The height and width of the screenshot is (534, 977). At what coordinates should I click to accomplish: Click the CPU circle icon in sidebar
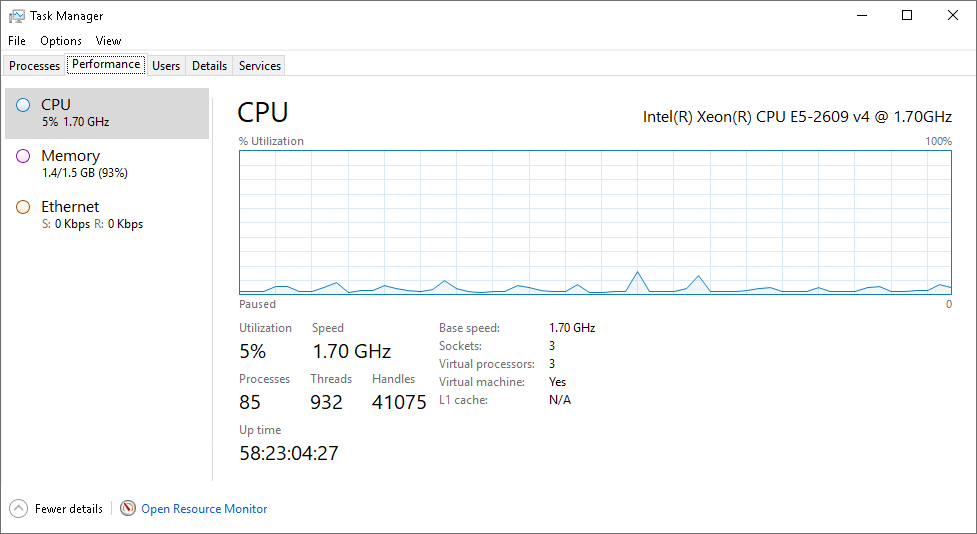[23, 105]
